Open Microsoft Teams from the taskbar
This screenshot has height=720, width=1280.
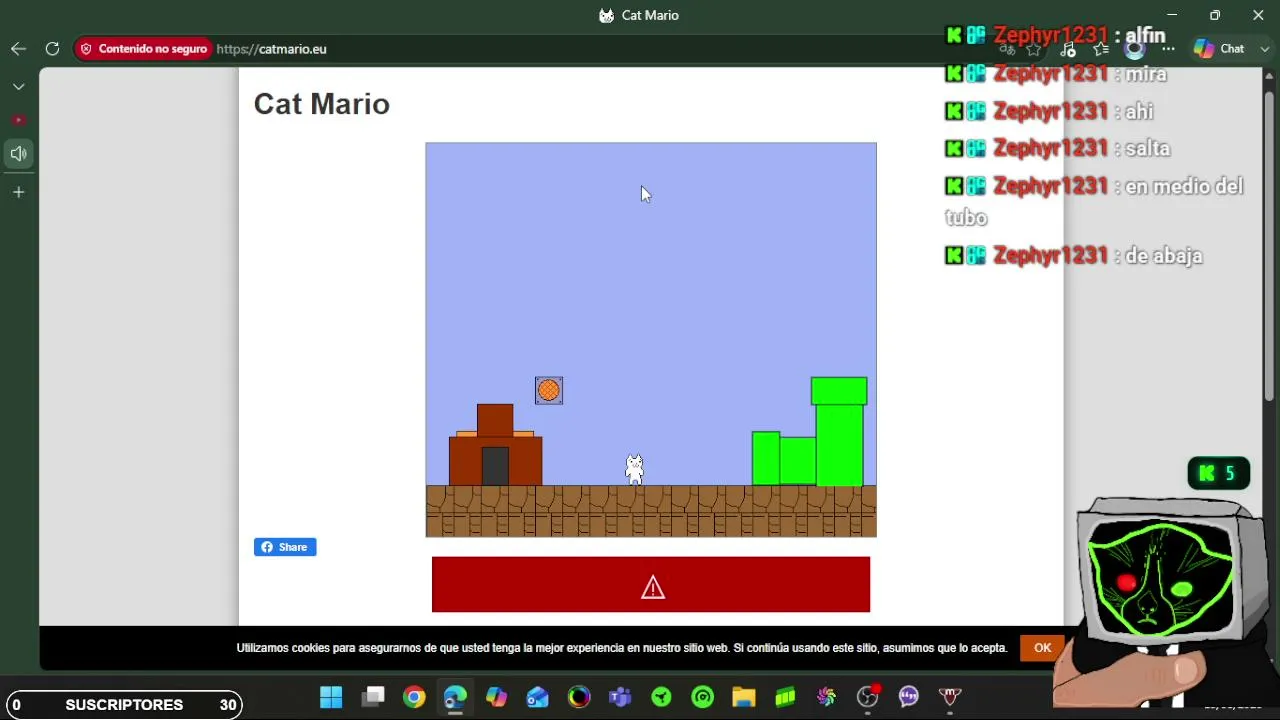(x=620, y=697)
